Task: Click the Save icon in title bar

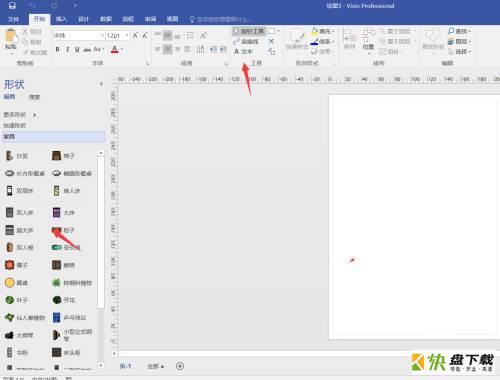Action: click(12, 6)
